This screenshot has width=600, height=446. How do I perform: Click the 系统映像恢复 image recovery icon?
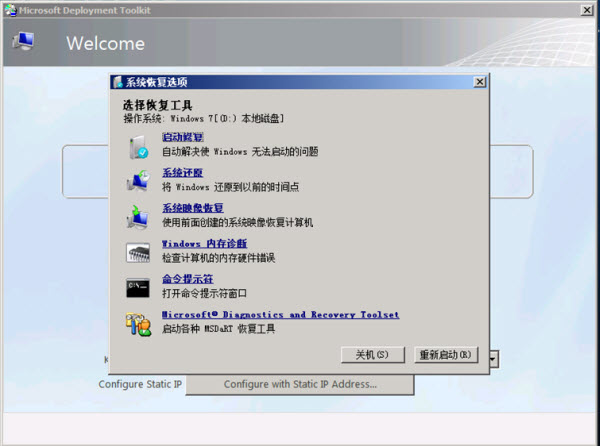click(138, 217)
